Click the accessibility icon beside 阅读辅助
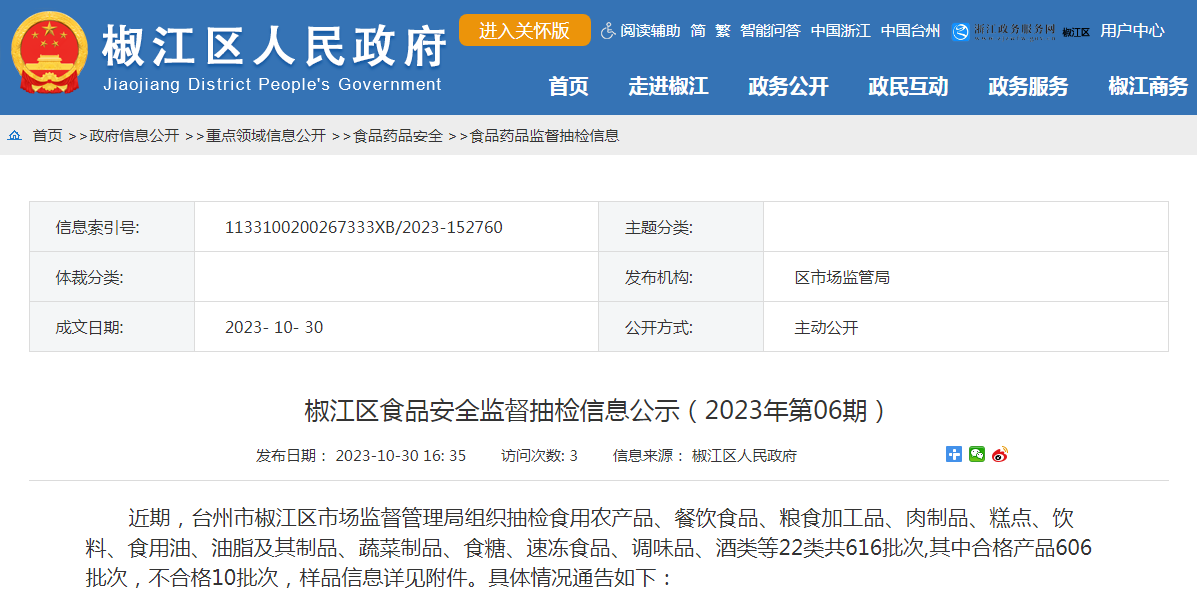The width and height of the screenshot is (1197, 590). (608, 31)
